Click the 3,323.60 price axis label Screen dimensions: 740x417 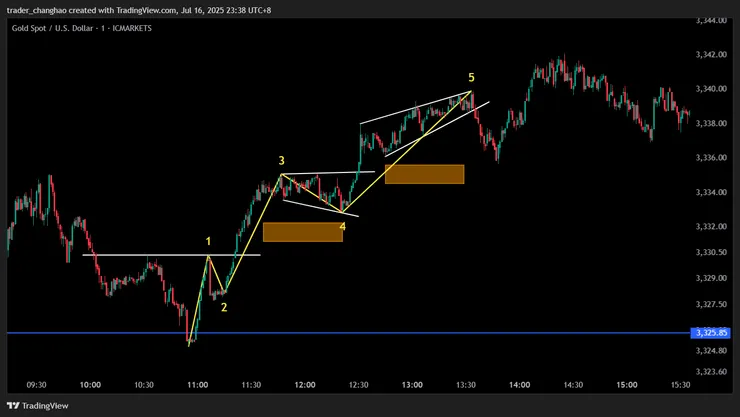click(x=711, y=371)
